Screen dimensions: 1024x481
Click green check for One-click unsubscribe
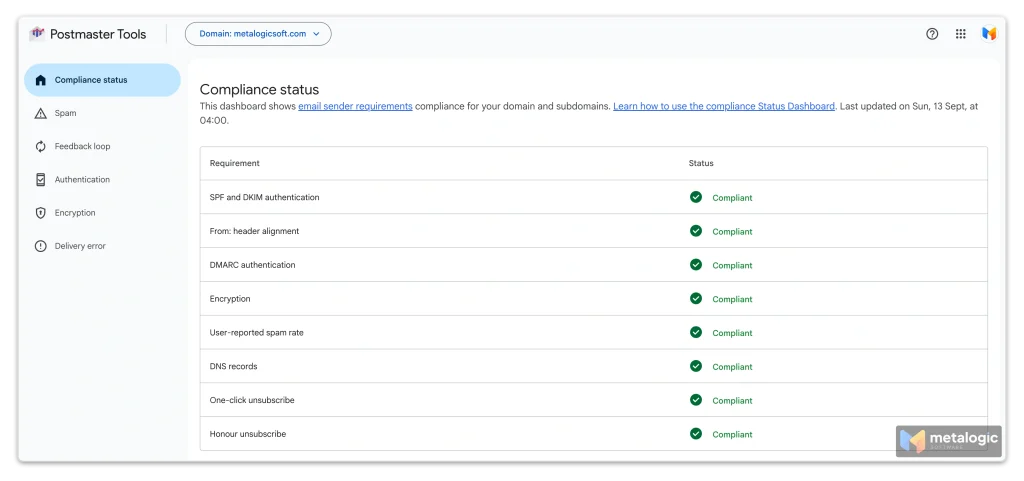[696, 399]
